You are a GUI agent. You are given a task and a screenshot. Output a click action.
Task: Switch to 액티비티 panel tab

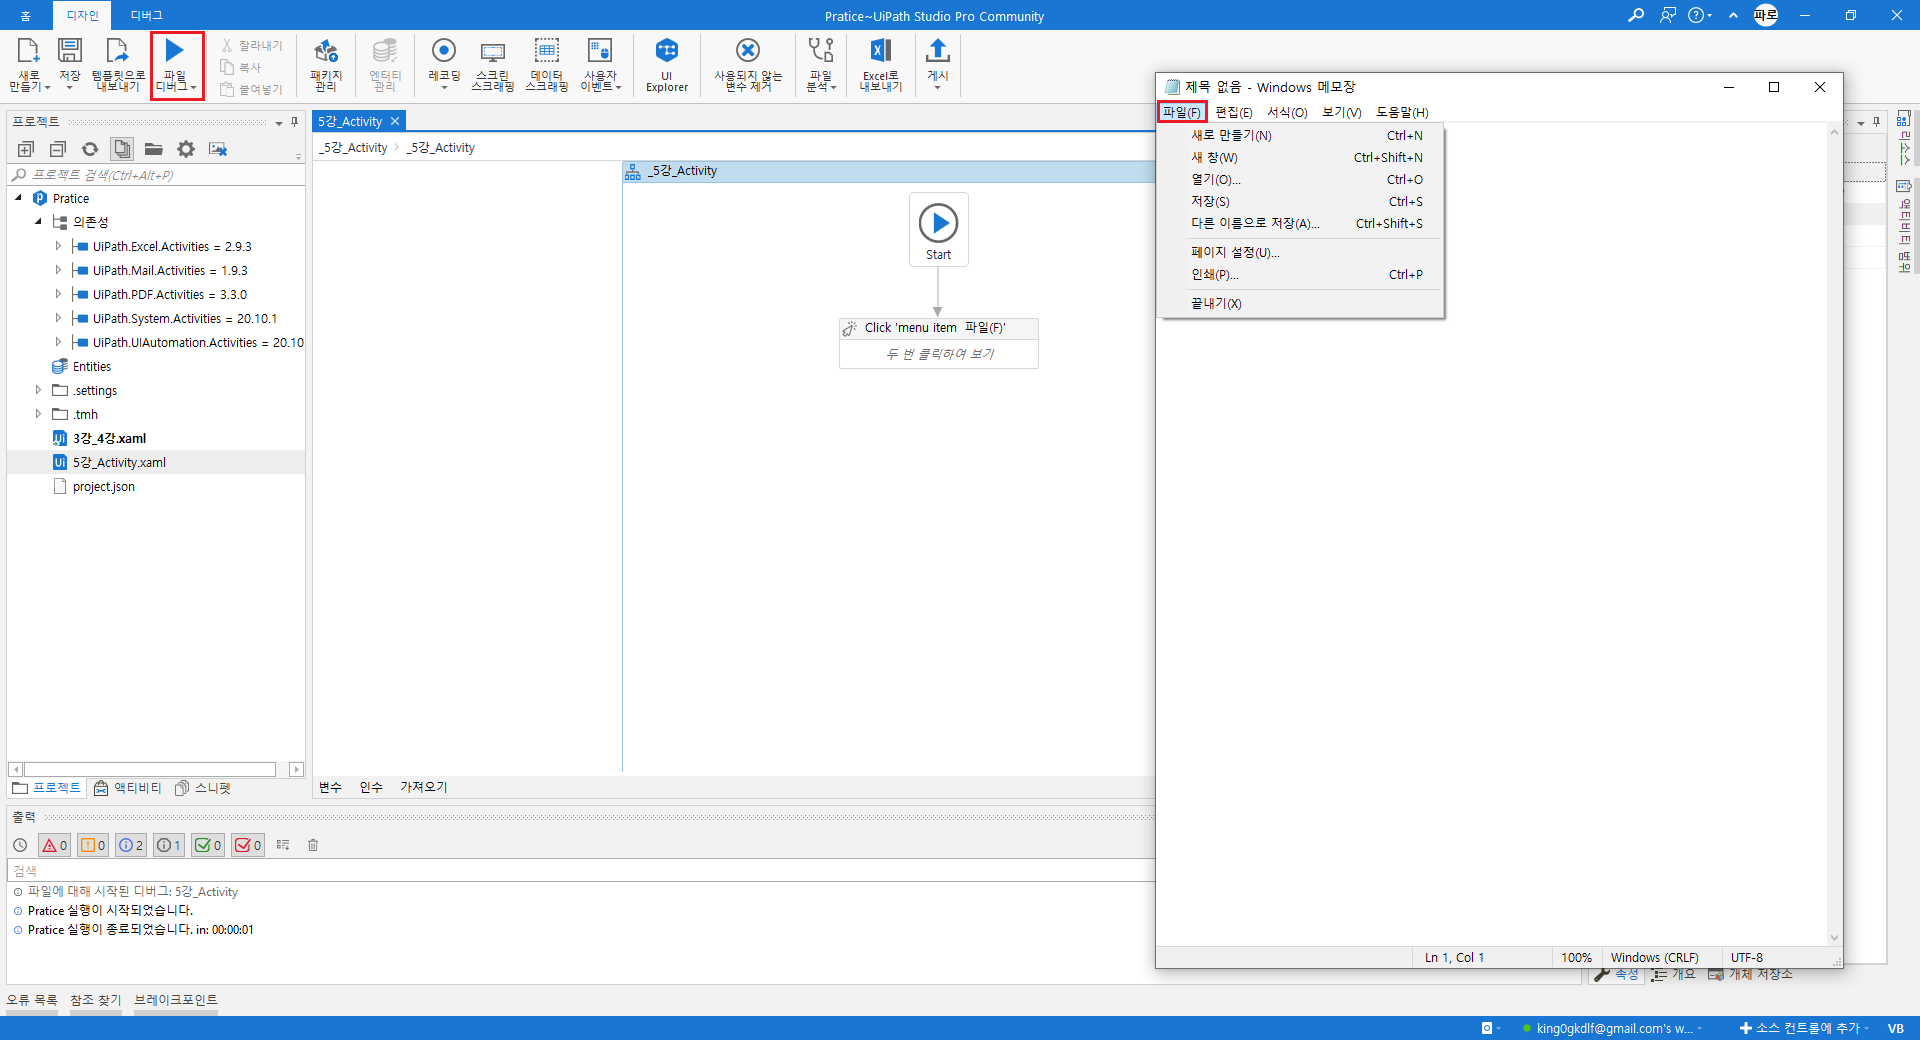(x=128, y=788)
